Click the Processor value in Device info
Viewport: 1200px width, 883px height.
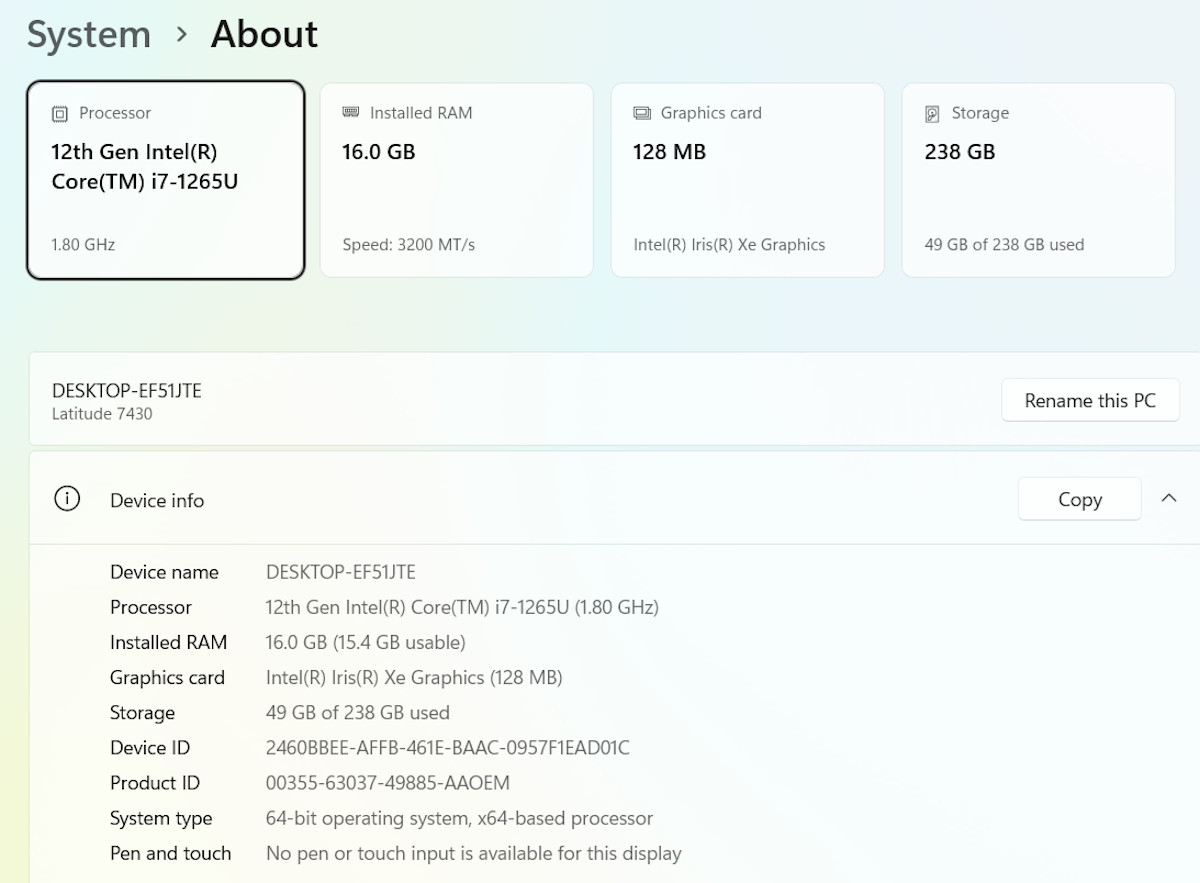tap(462, 607)
